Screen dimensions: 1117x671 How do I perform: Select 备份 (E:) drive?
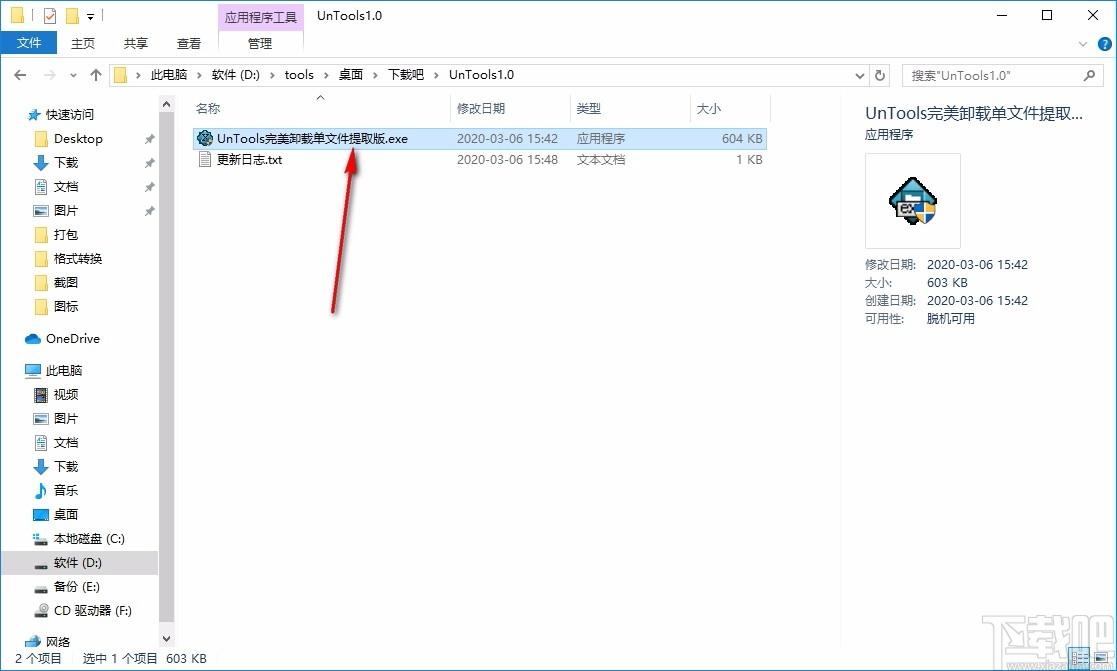point(76,587)
